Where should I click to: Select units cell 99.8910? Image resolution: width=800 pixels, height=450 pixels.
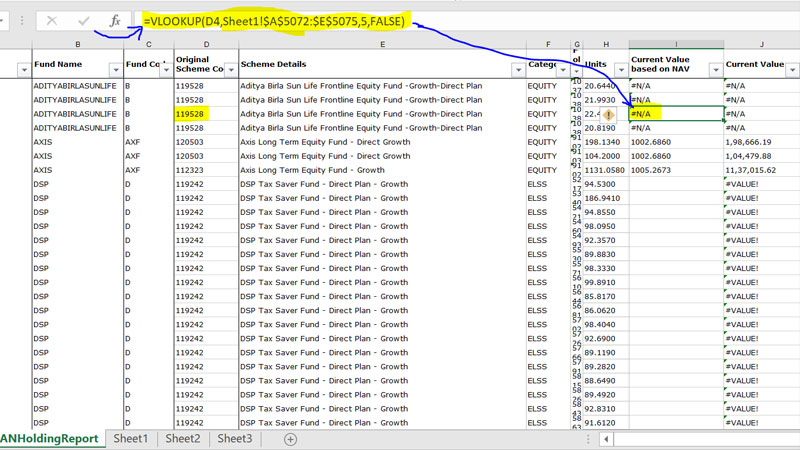606,282
